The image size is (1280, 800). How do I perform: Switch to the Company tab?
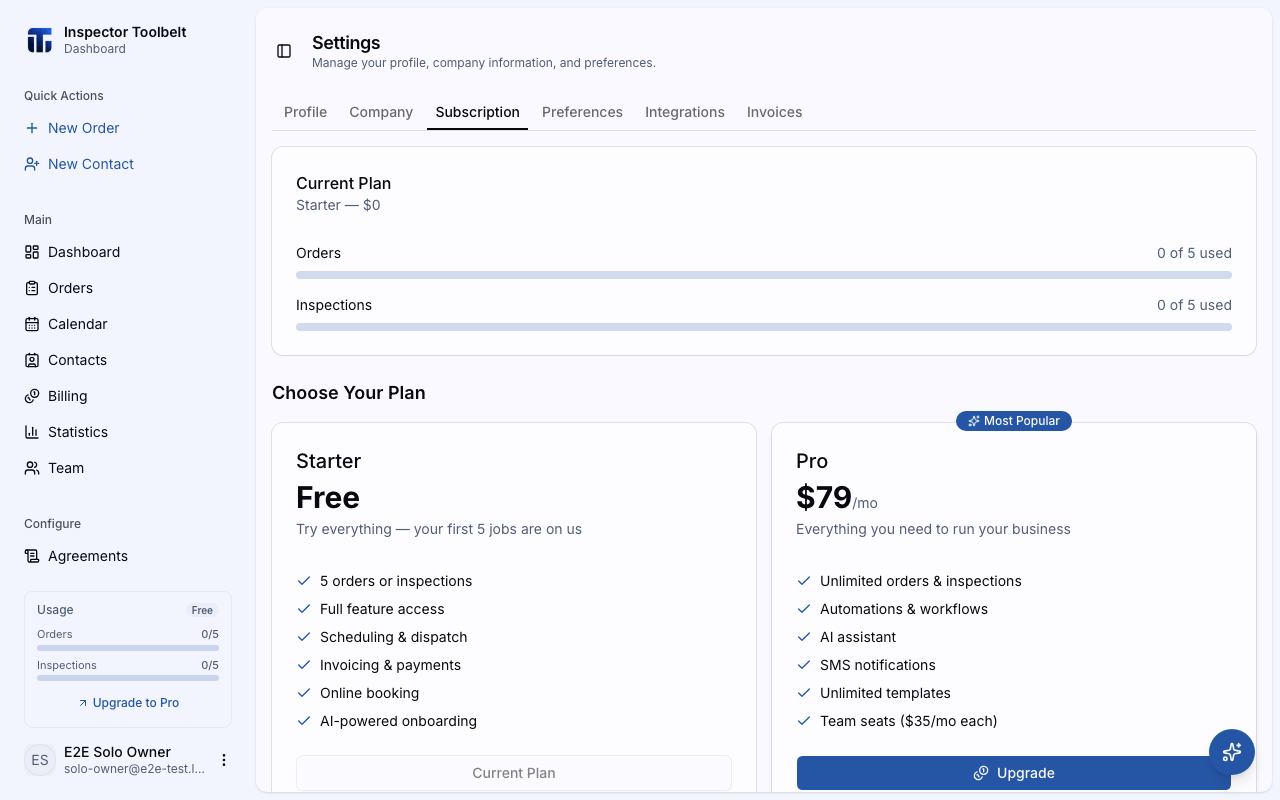pyautogui.click(x=381, y=112)
